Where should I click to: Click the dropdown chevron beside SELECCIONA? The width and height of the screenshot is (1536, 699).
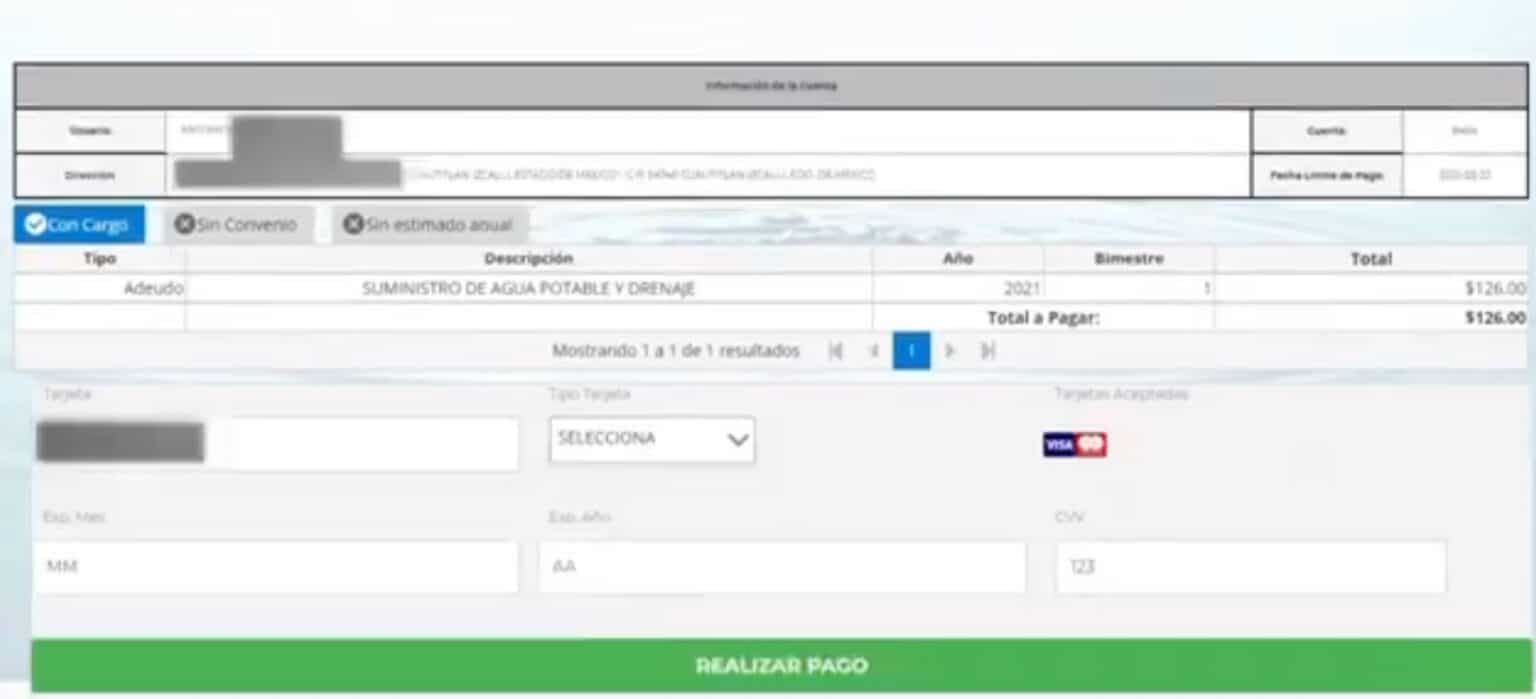pyautogui.click(x=737, y=439)
